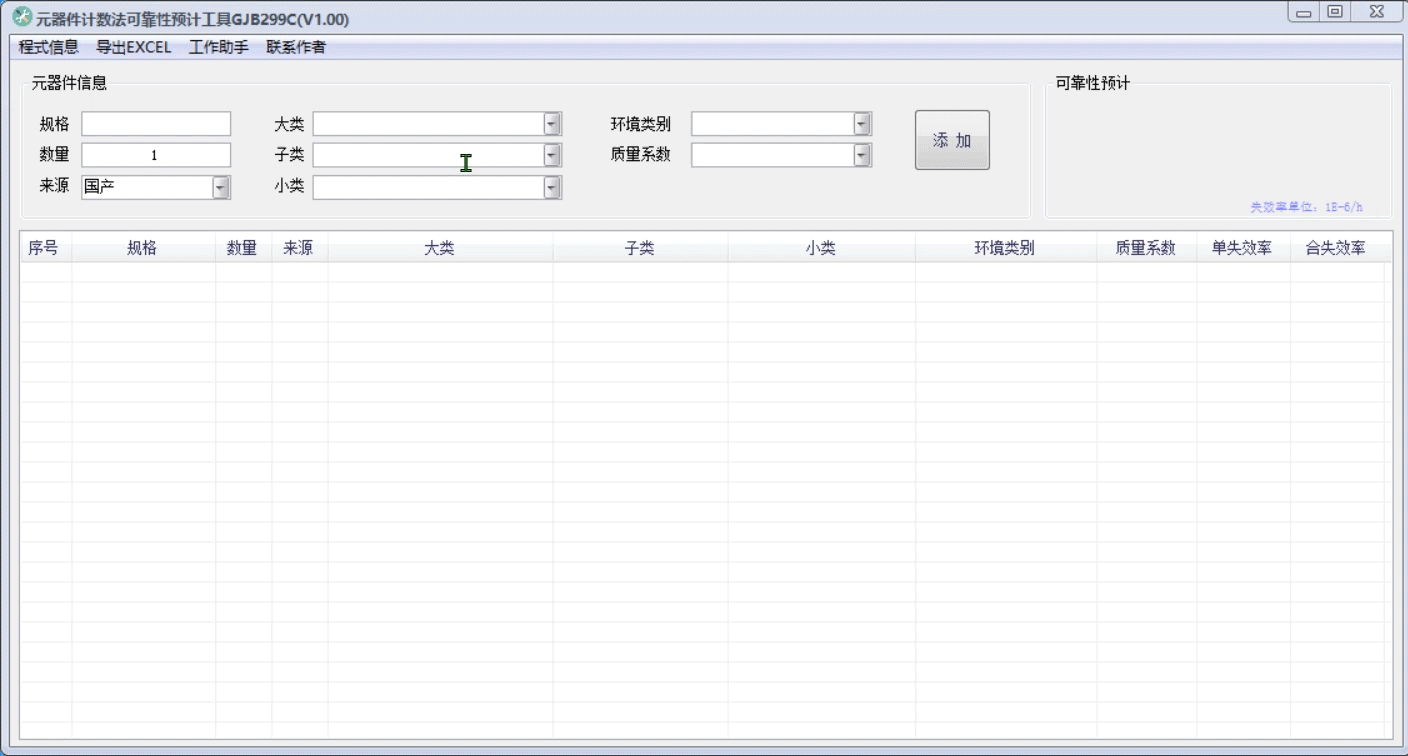Focus the 规格 input field

[156, 124]
